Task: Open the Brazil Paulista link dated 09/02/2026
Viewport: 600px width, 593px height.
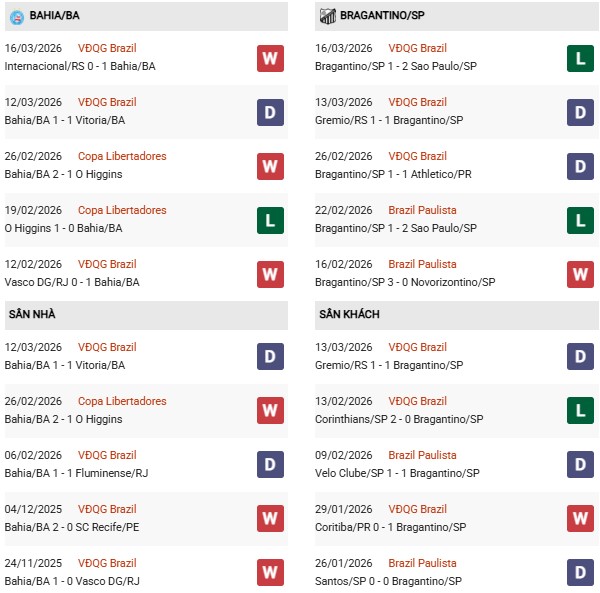Action: pyautogui.click(x=424, y=455)
